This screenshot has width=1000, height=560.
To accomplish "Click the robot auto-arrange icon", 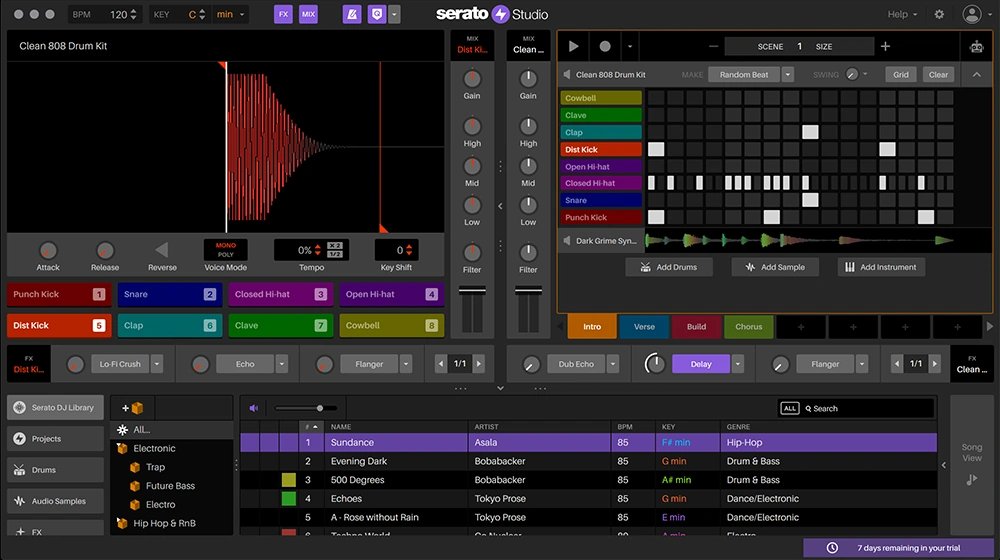I will (x=976, y=46).
